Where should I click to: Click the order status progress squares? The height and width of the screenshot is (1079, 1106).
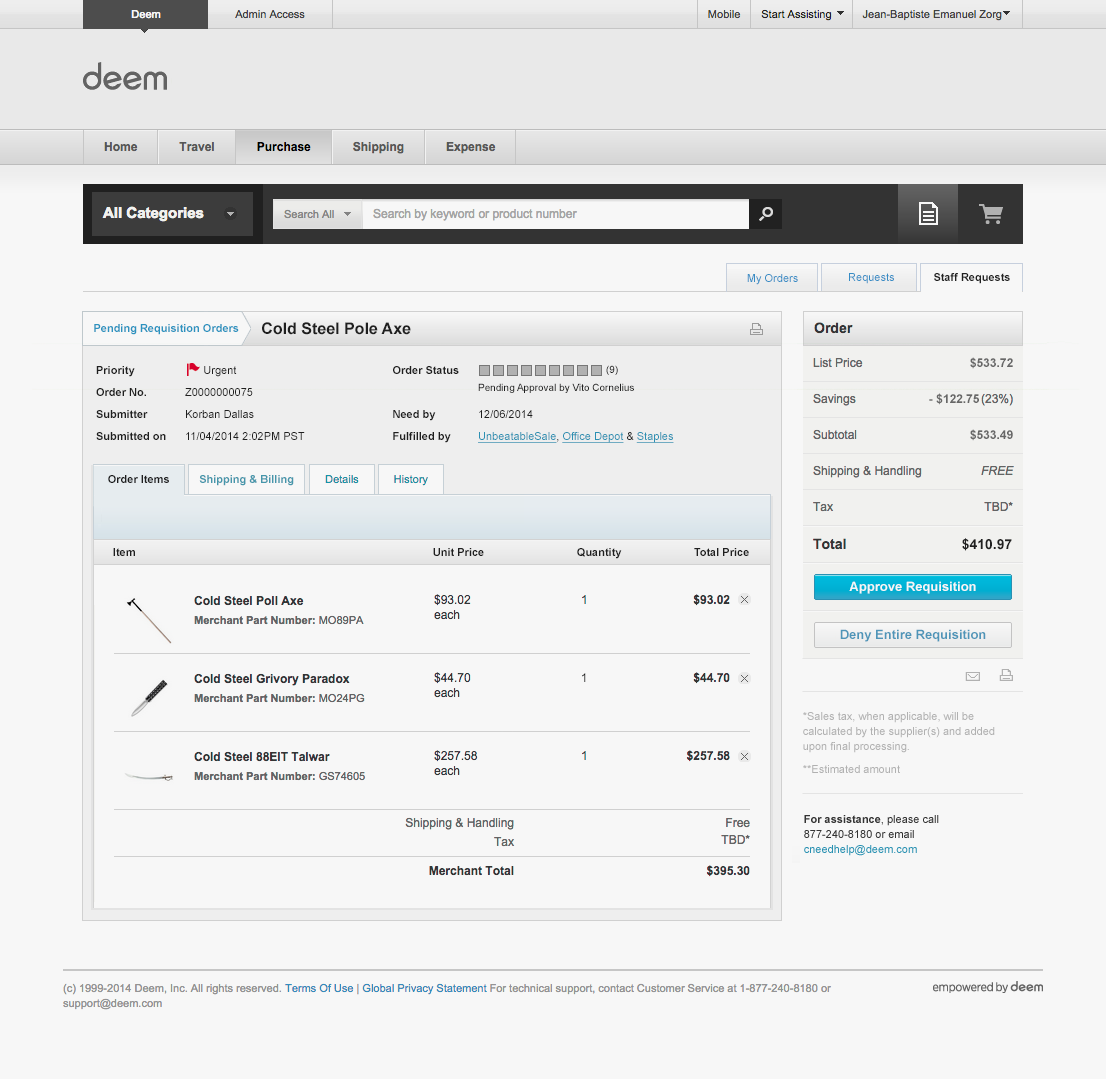click(x=540, y=370)
